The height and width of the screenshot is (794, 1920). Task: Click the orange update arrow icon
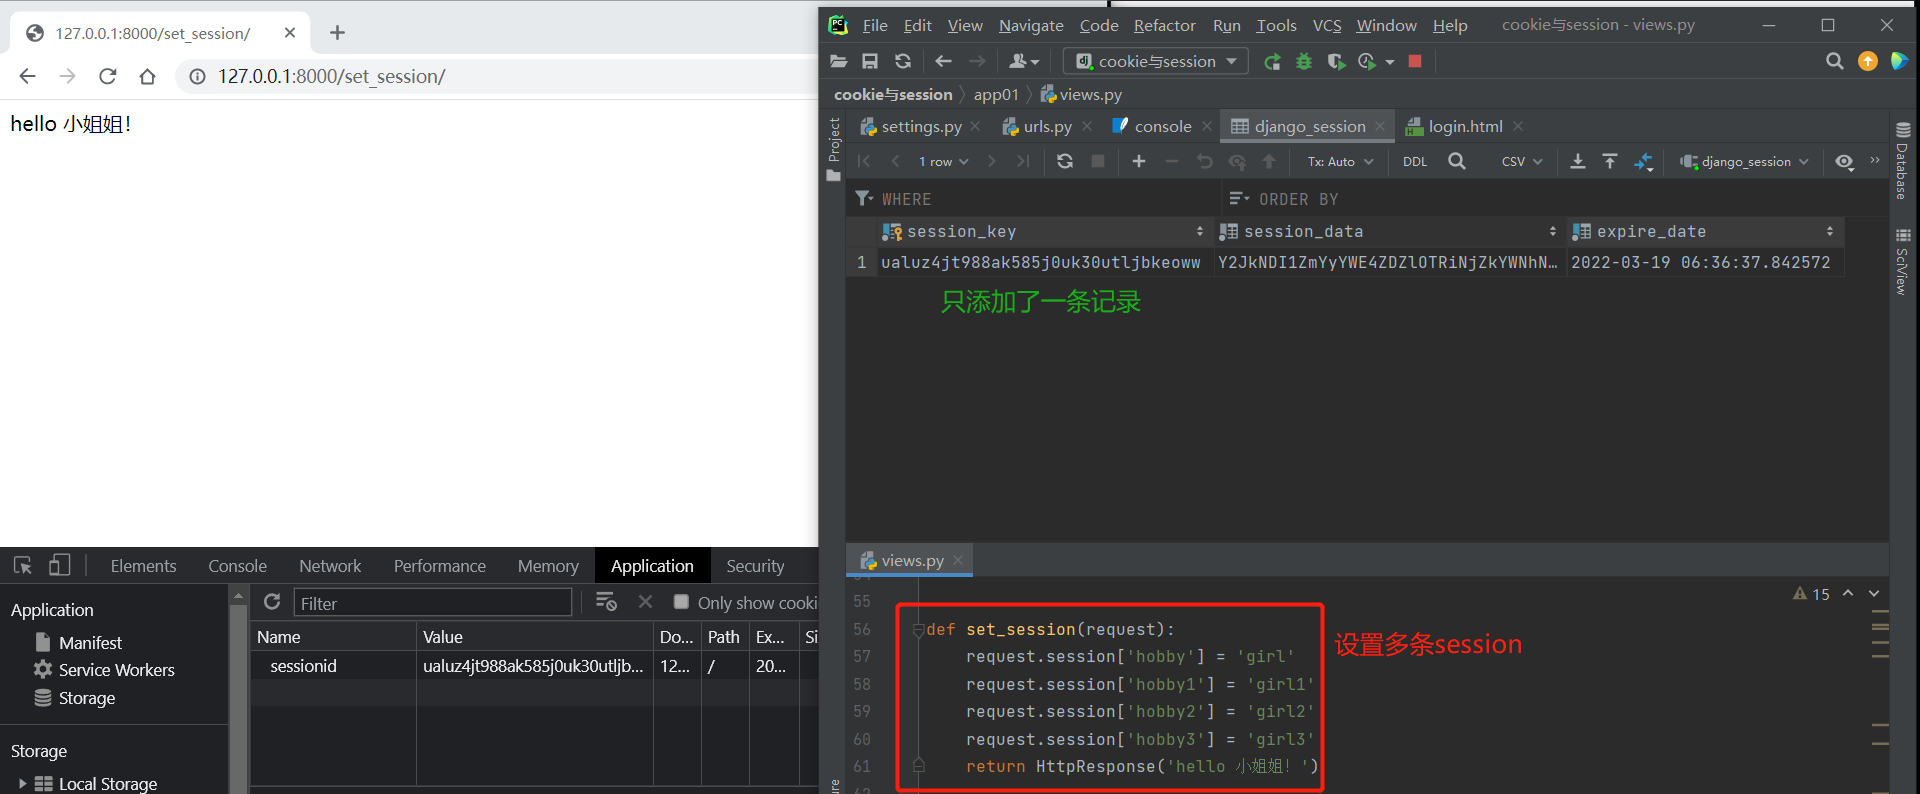[x=1867, y=62]
